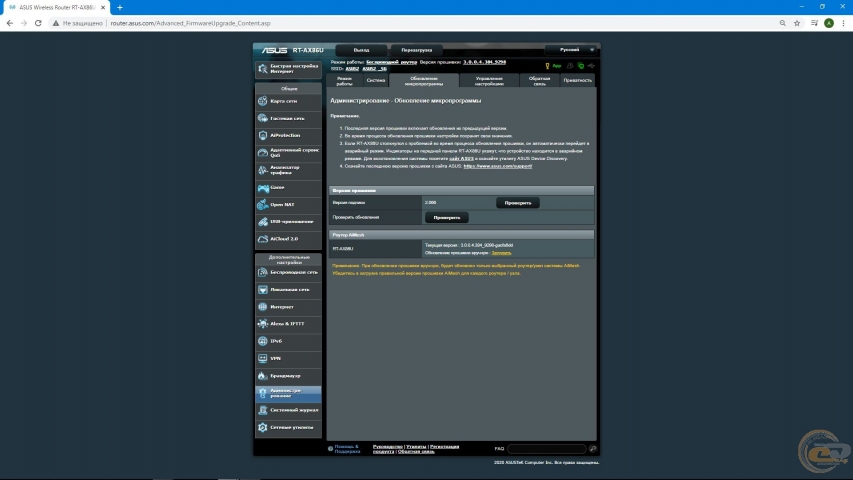Open the footer Feedback (Обратная связь) link
The height and width of the screenshot is (480, 853).
tap(416, 452)
